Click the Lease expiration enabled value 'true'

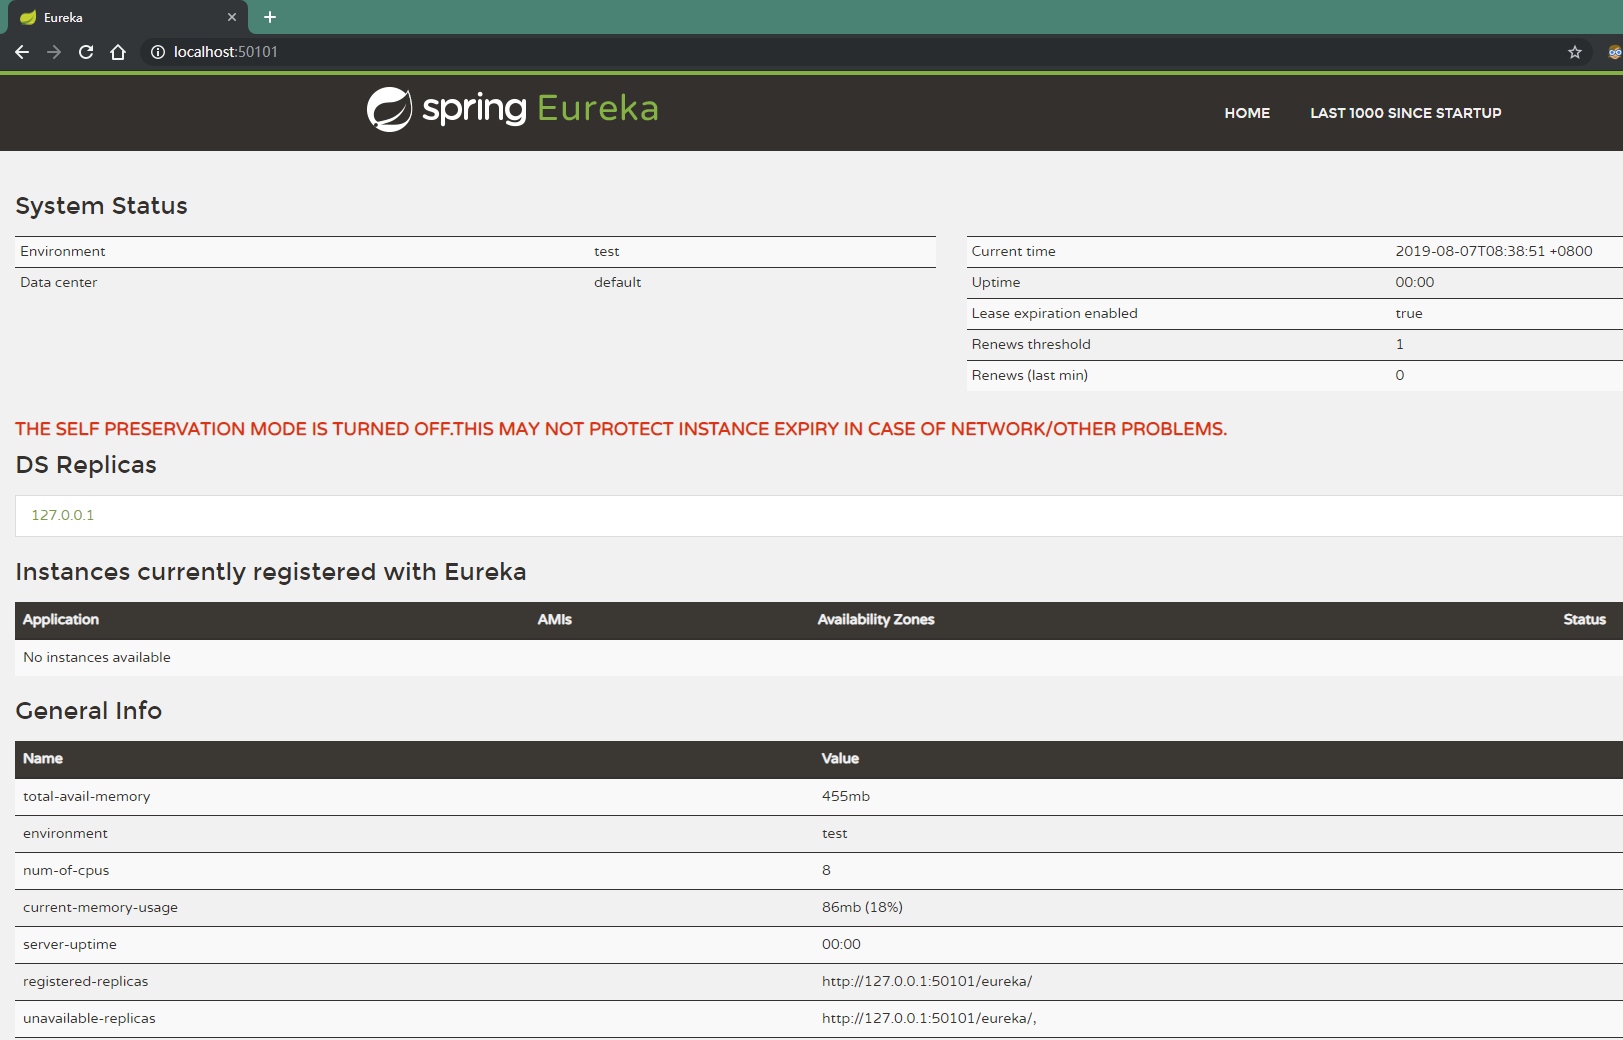pyautogui.click(x=1409, y=313)
